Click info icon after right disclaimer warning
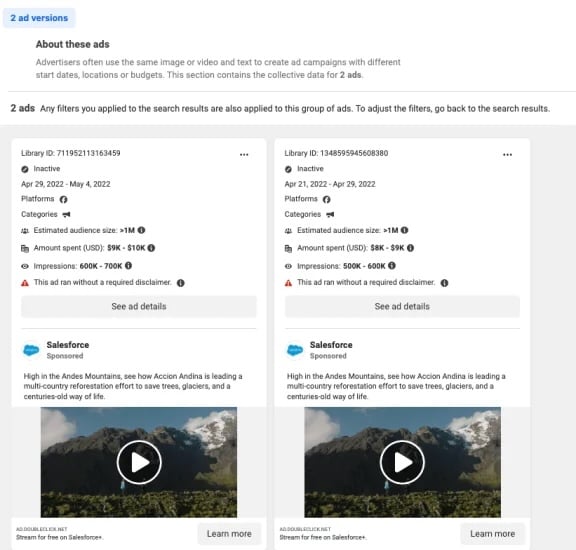The image size is (576, 550). tap(444, 283)
